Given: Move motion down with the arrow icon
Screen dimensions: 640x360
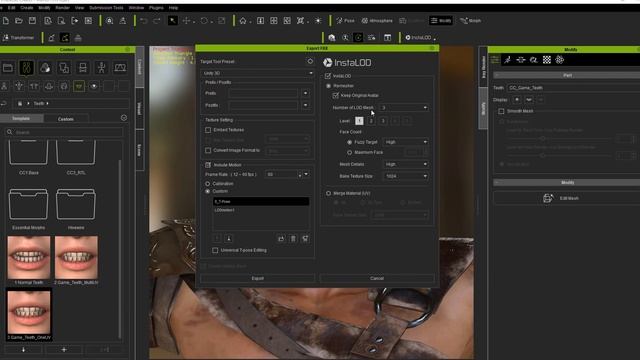Looking at the screenshot, I should pyautogui.click(x=229, y=238).
